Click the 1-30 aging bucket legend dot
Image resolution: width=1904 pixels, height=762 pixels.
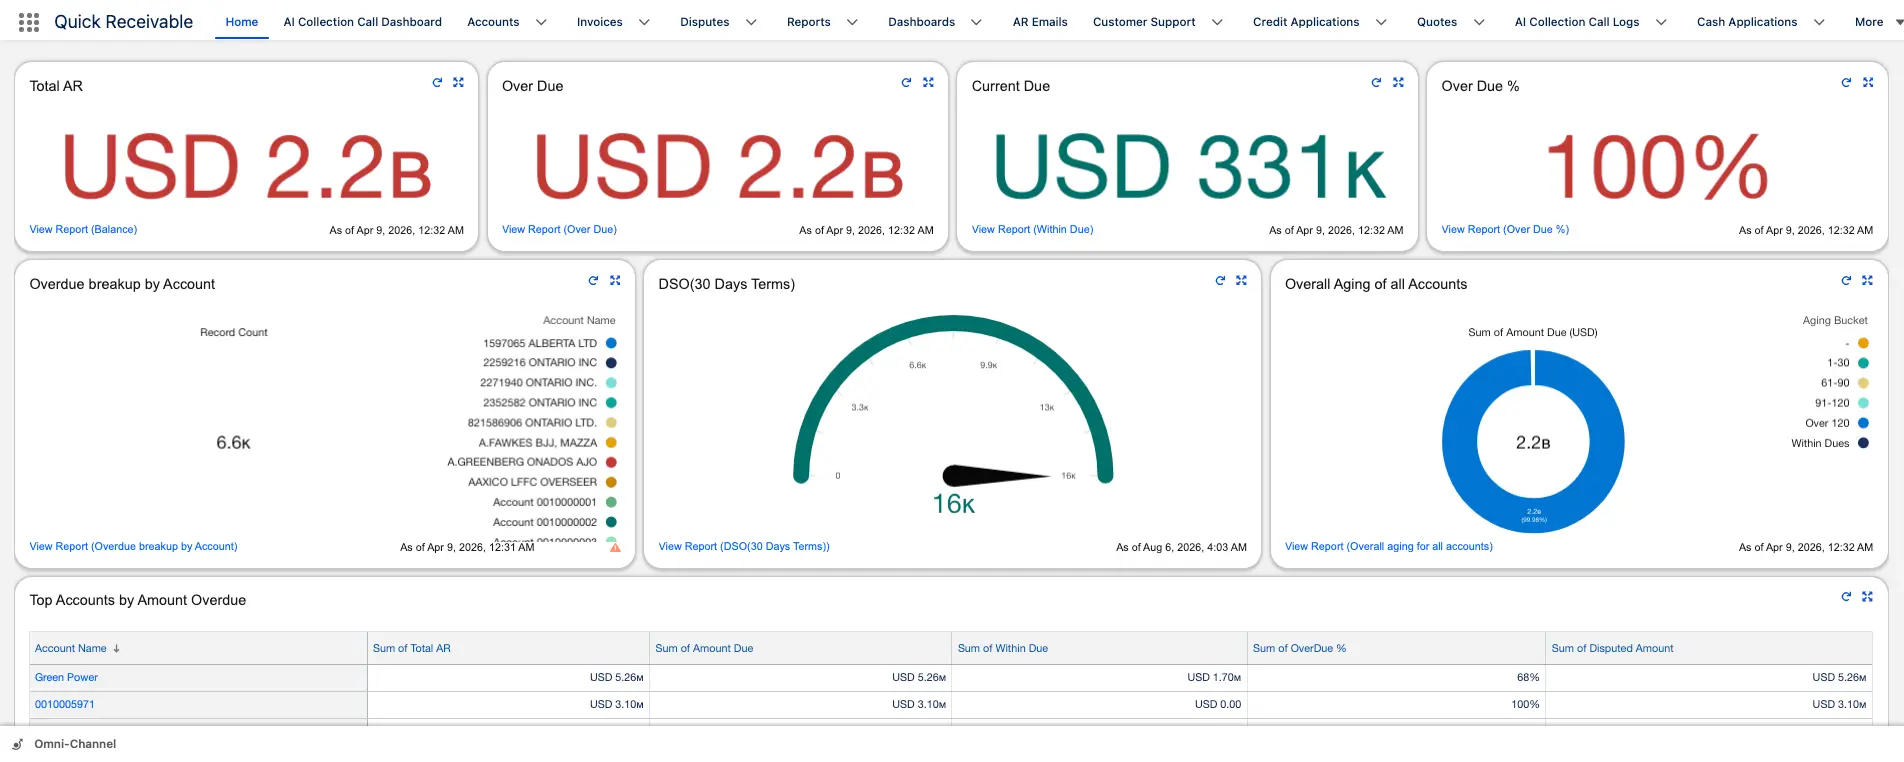1863,363
